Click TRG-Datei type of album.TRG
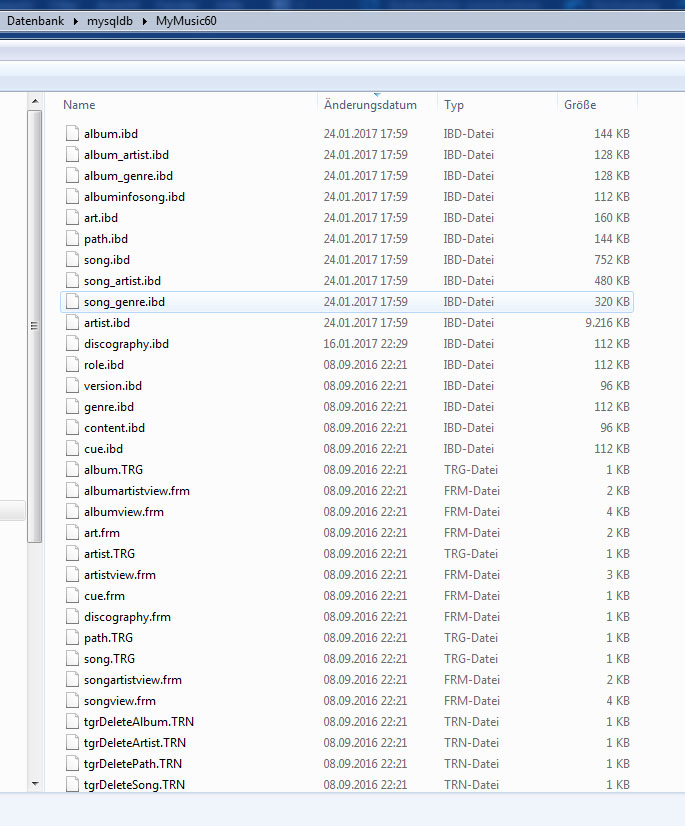Screen dimensions: 685x826 tap(471, 470)
